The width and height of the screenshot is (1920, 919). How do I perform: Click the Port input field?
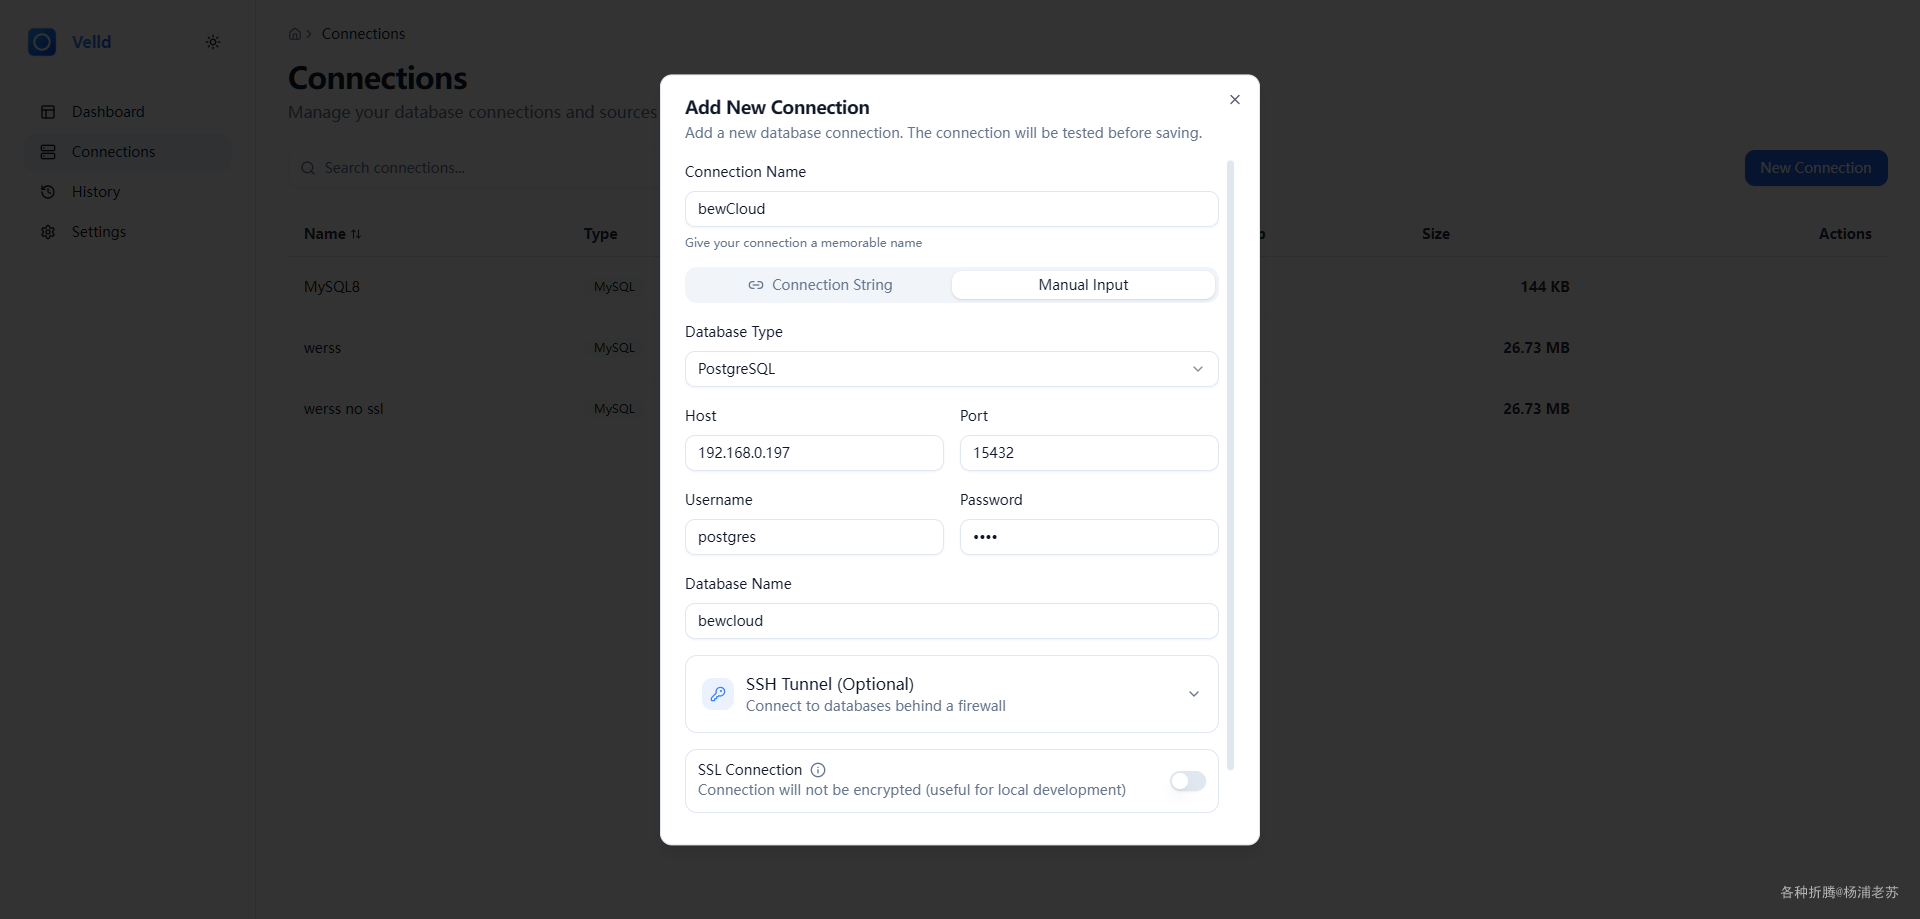point(1089,453)
